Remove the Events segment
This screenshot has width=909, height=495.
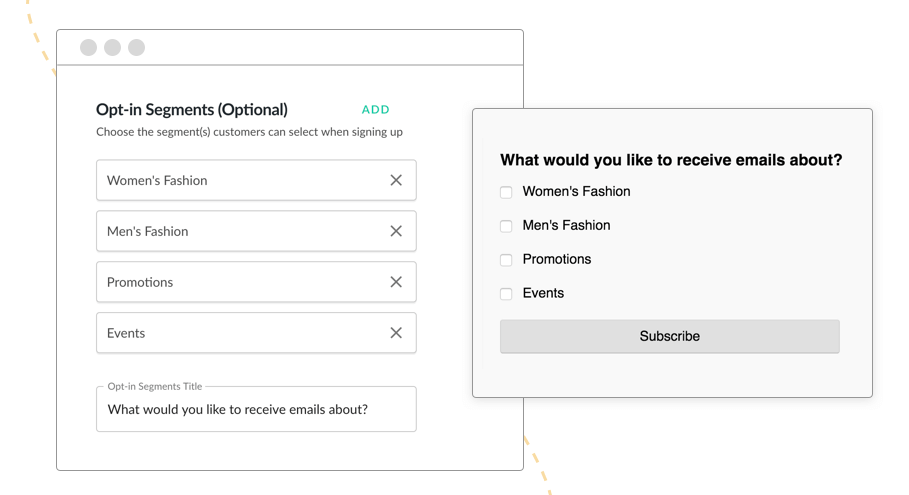396,333
